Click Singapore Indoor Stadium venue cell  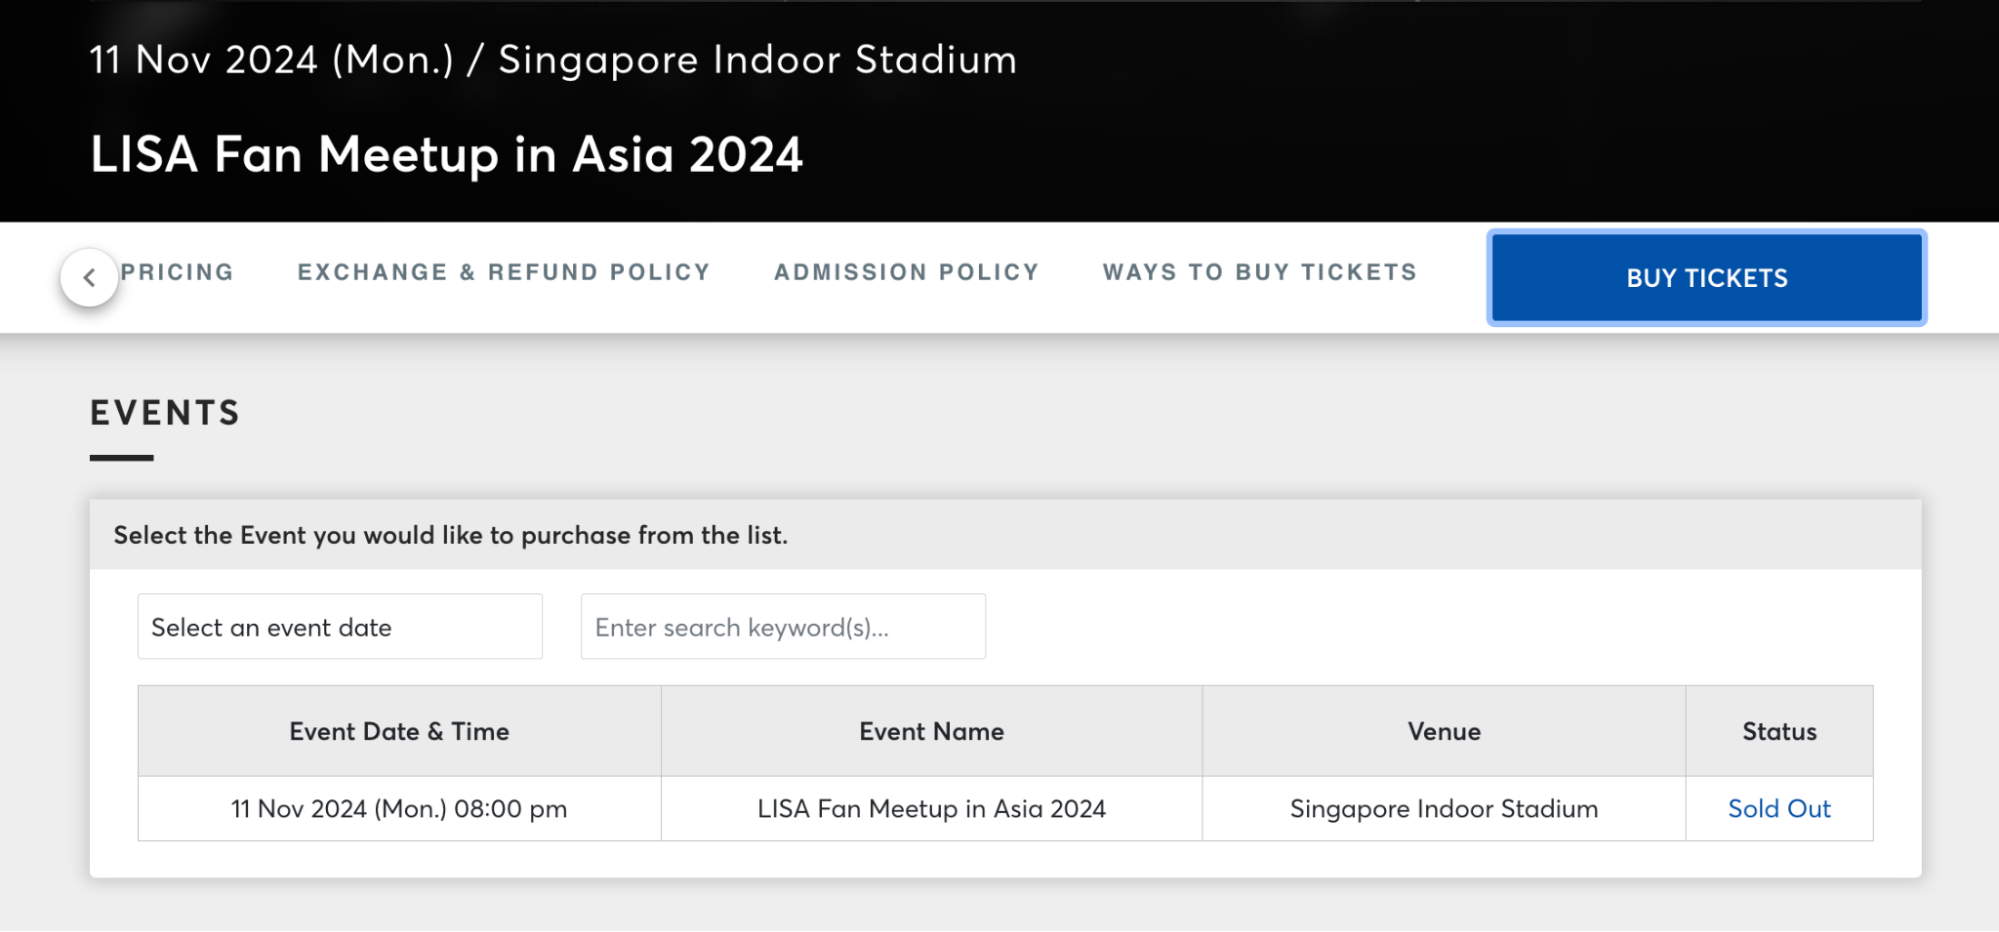[x=1444, y=808]
